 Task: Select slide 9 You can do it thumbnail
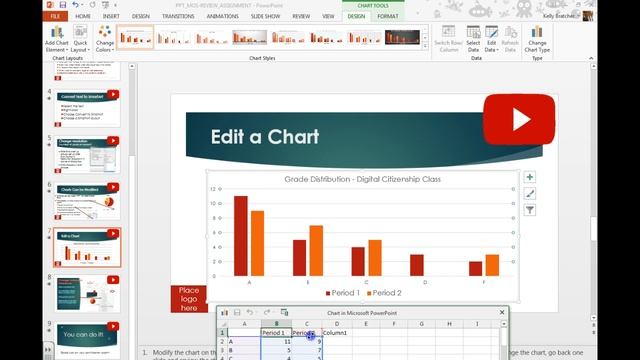87,340
